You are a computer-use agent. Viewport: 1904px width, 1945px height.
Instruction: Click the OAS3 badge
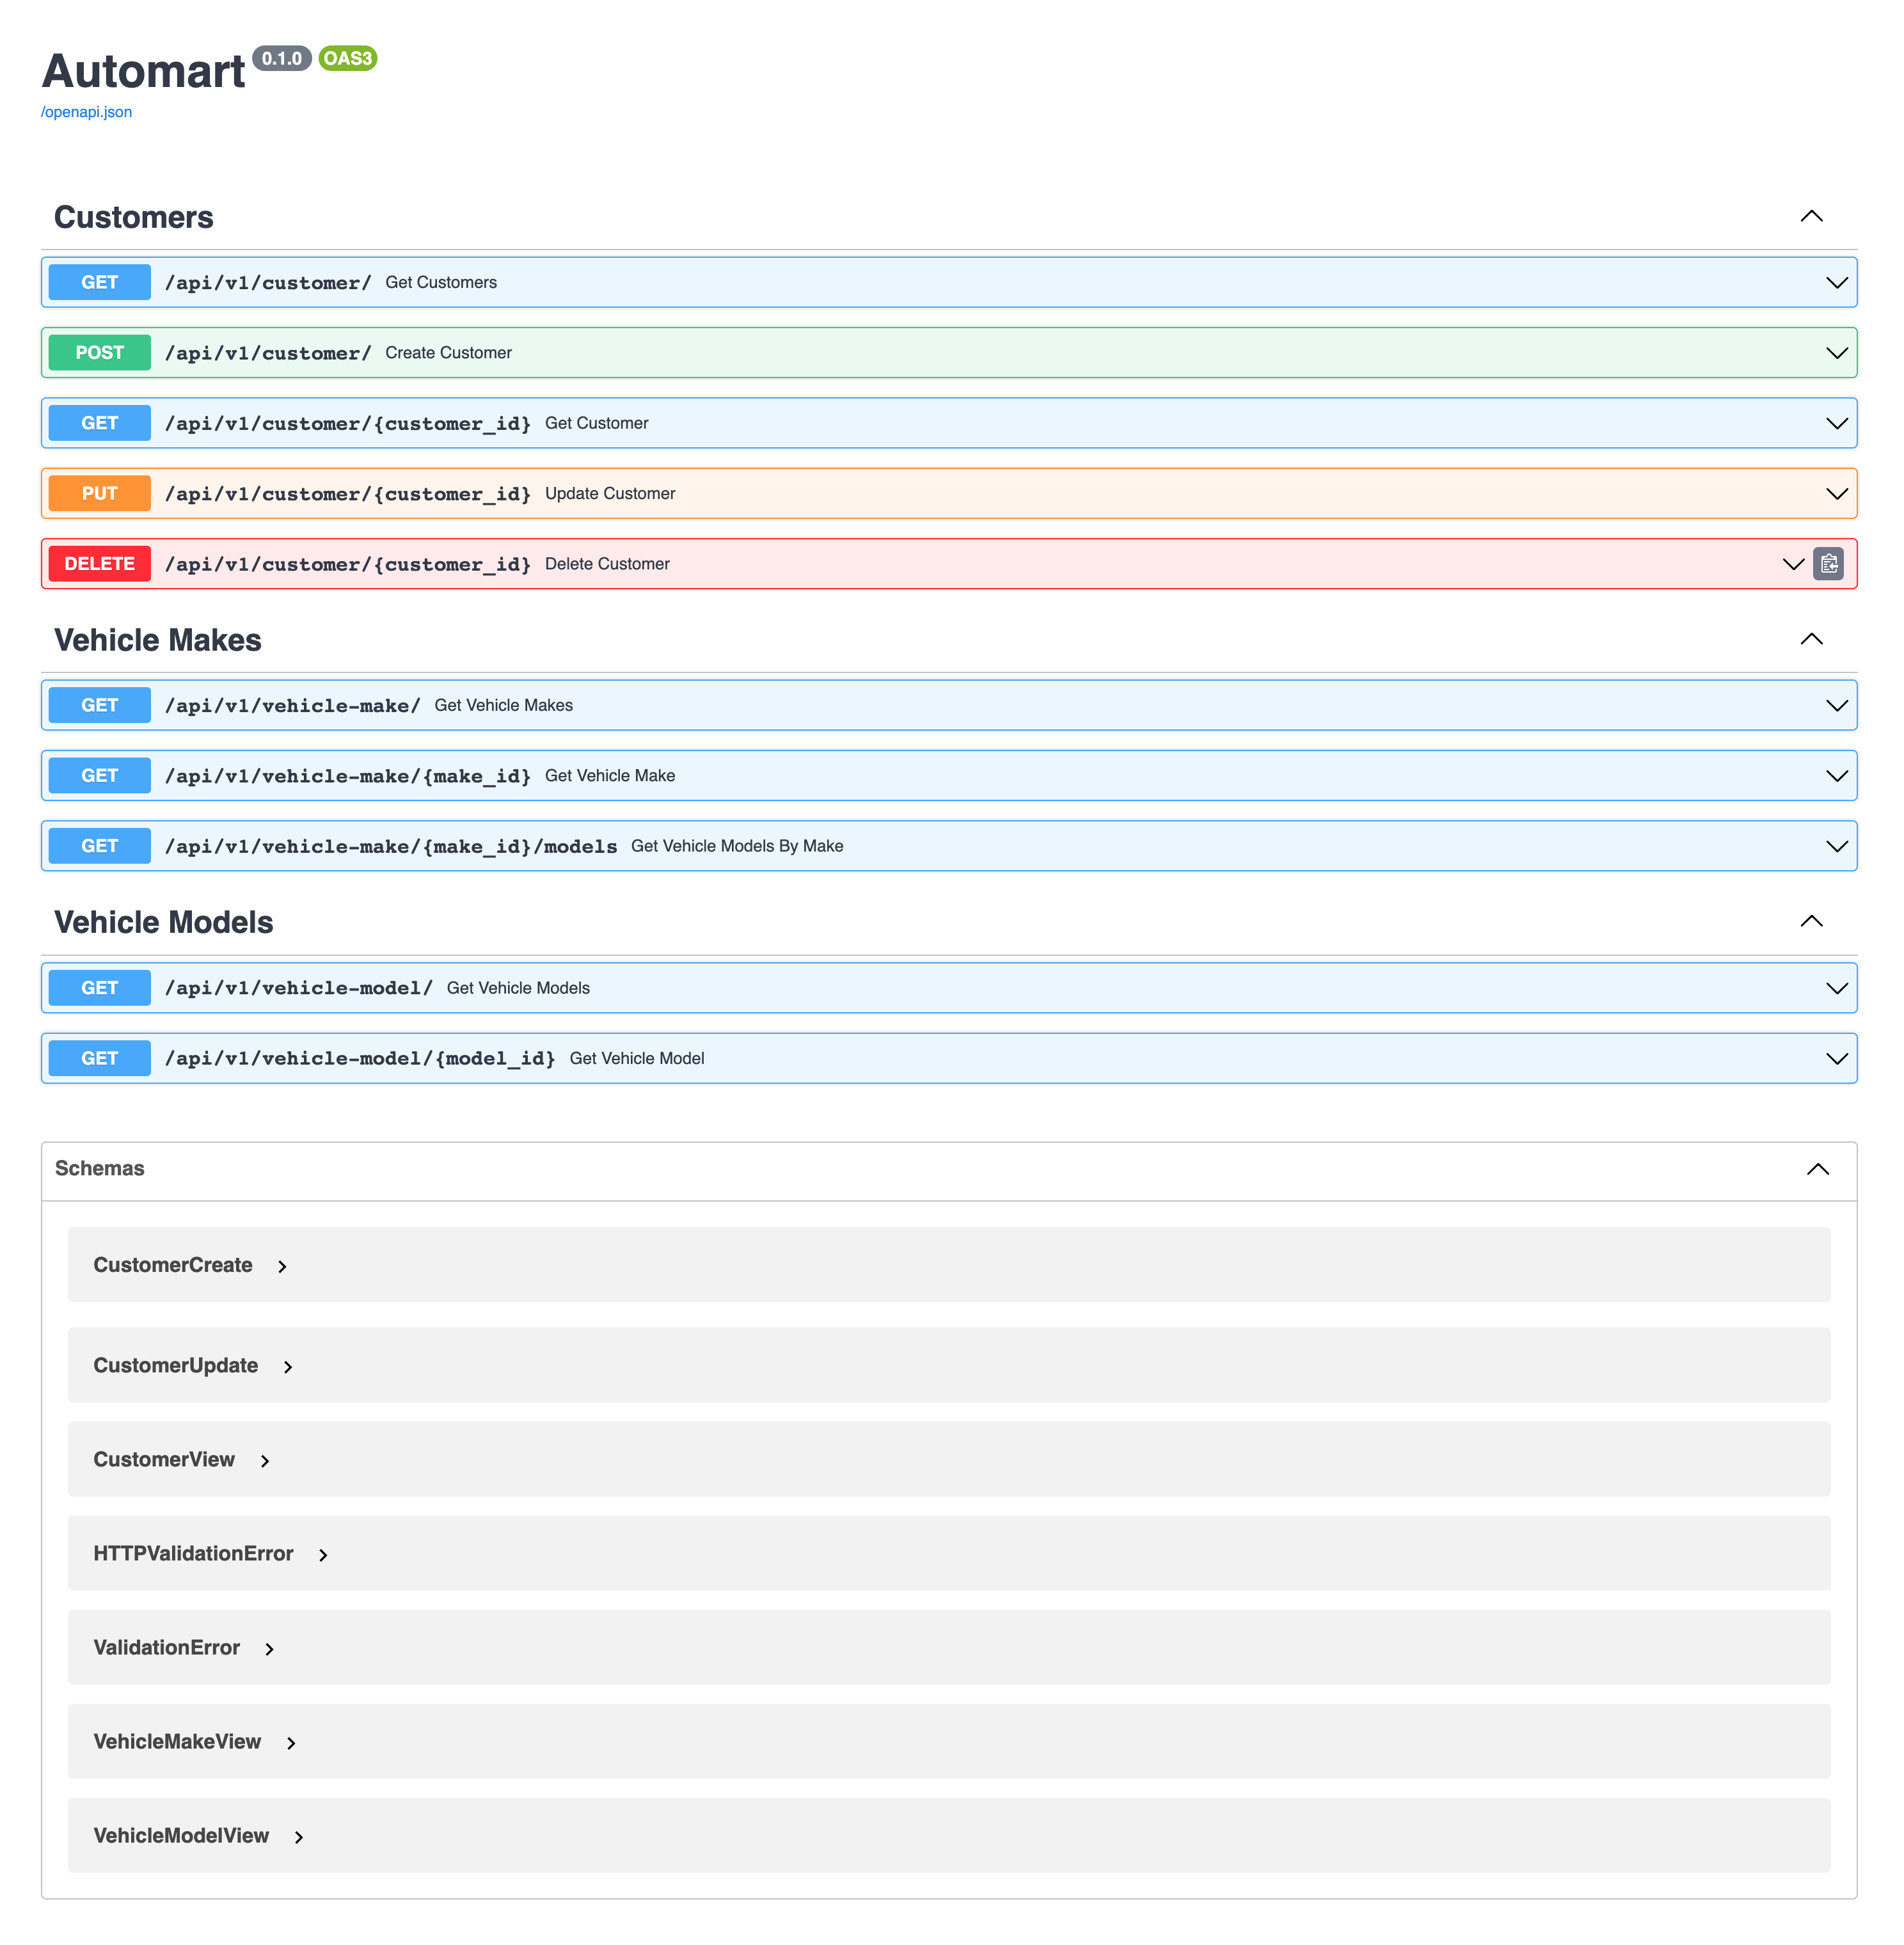(x=348, y=58)
